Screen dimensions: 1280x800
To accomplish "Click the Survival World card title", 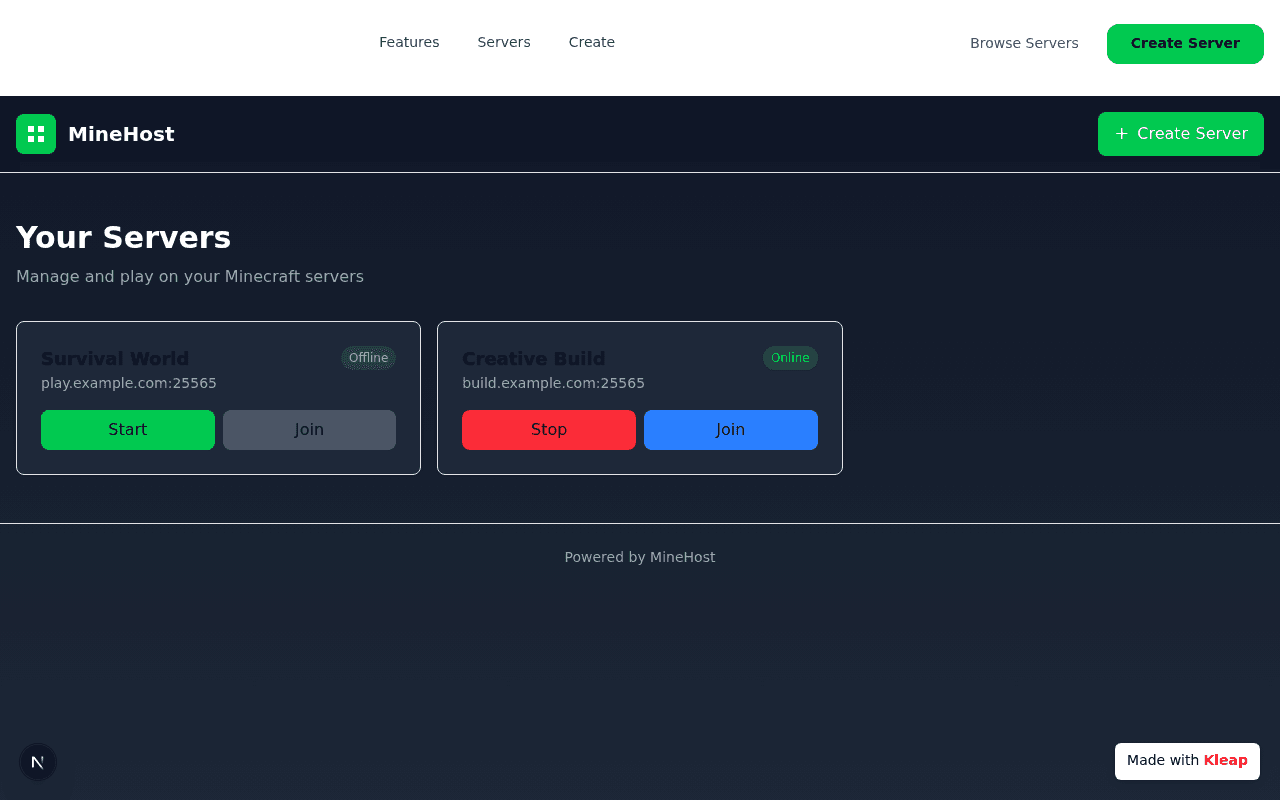I will (x=115, y=359).
